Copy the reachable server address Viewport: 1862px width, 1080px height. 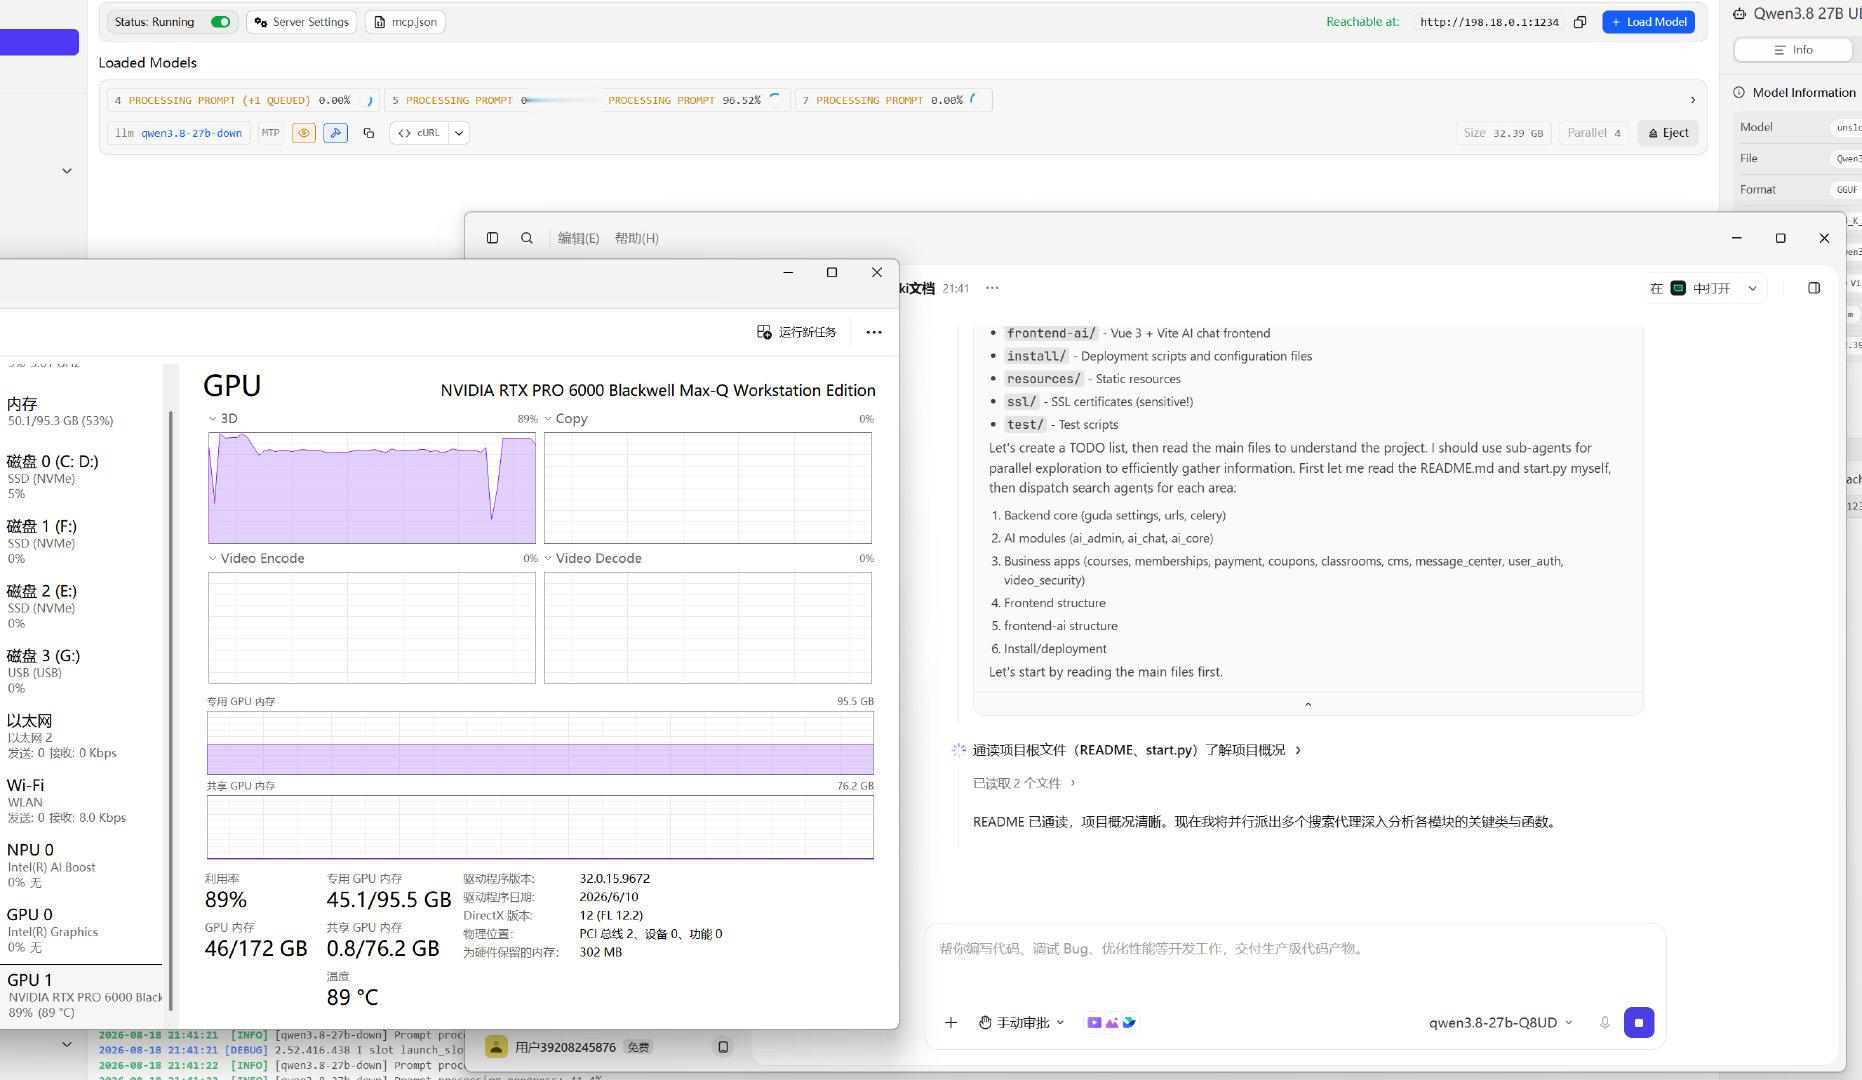pos(1580,22)
